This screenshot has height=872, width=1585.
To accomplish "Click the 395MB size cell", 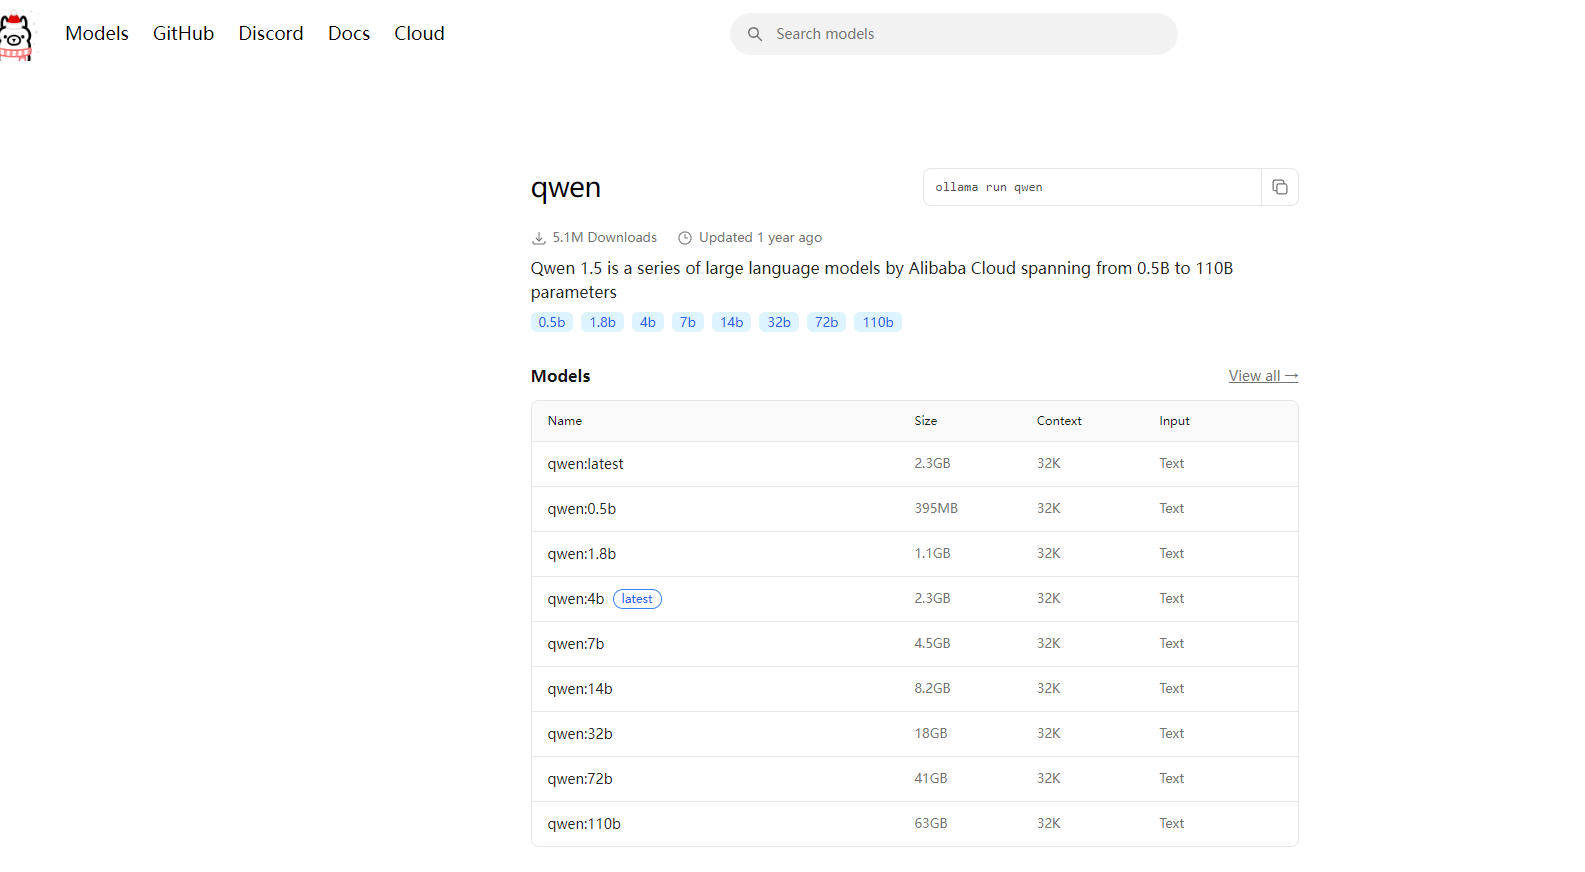I will 936,508.
